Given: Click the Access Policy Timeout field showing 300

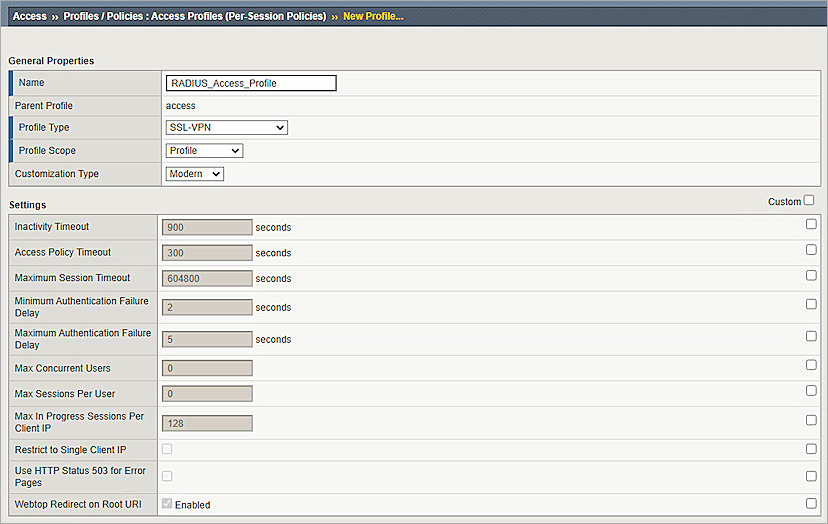Looking at the screenshot, I should click(x=207, y=252).
